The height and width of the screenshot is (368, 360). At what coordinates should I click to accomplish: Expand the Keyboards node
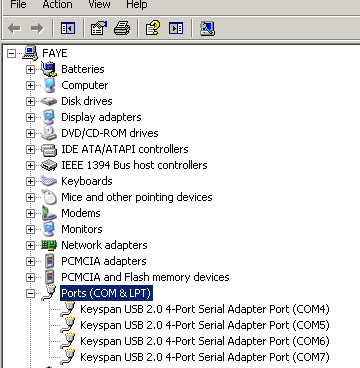pyautogui.click(x=30, y=181)
